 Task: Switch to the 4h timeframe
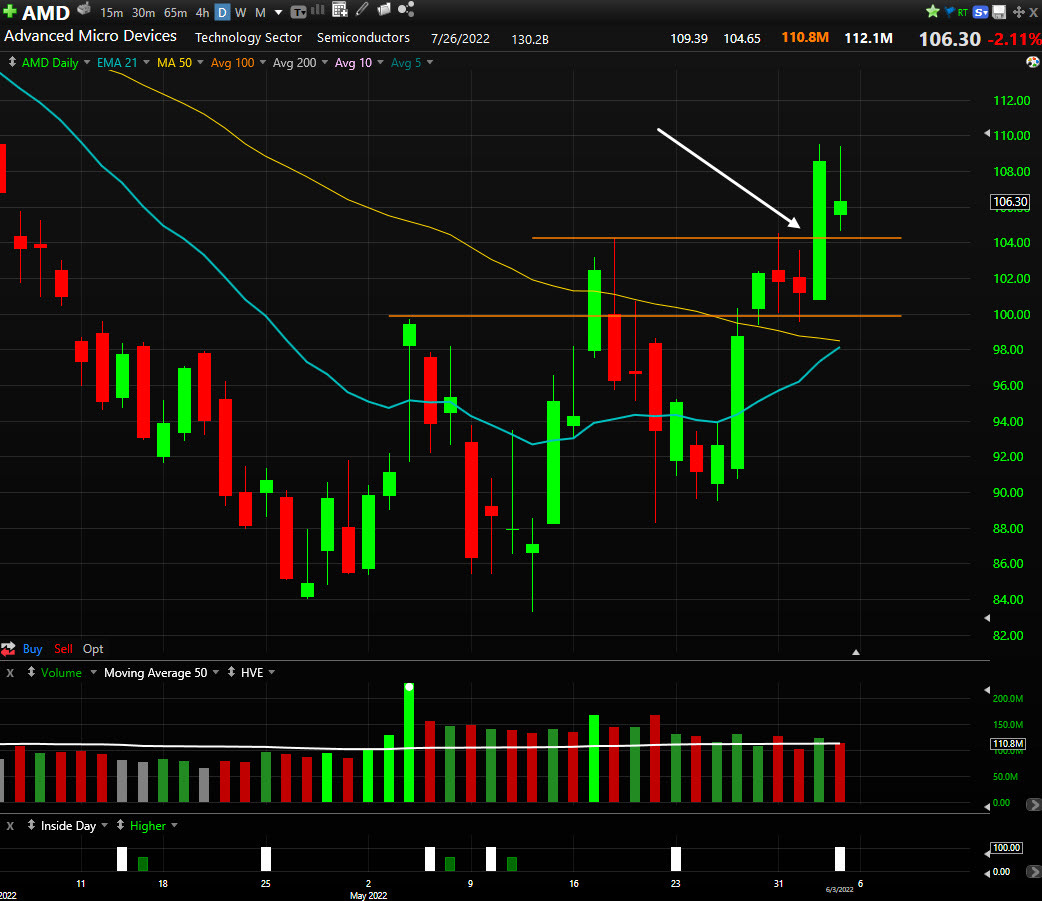point(203,13)
